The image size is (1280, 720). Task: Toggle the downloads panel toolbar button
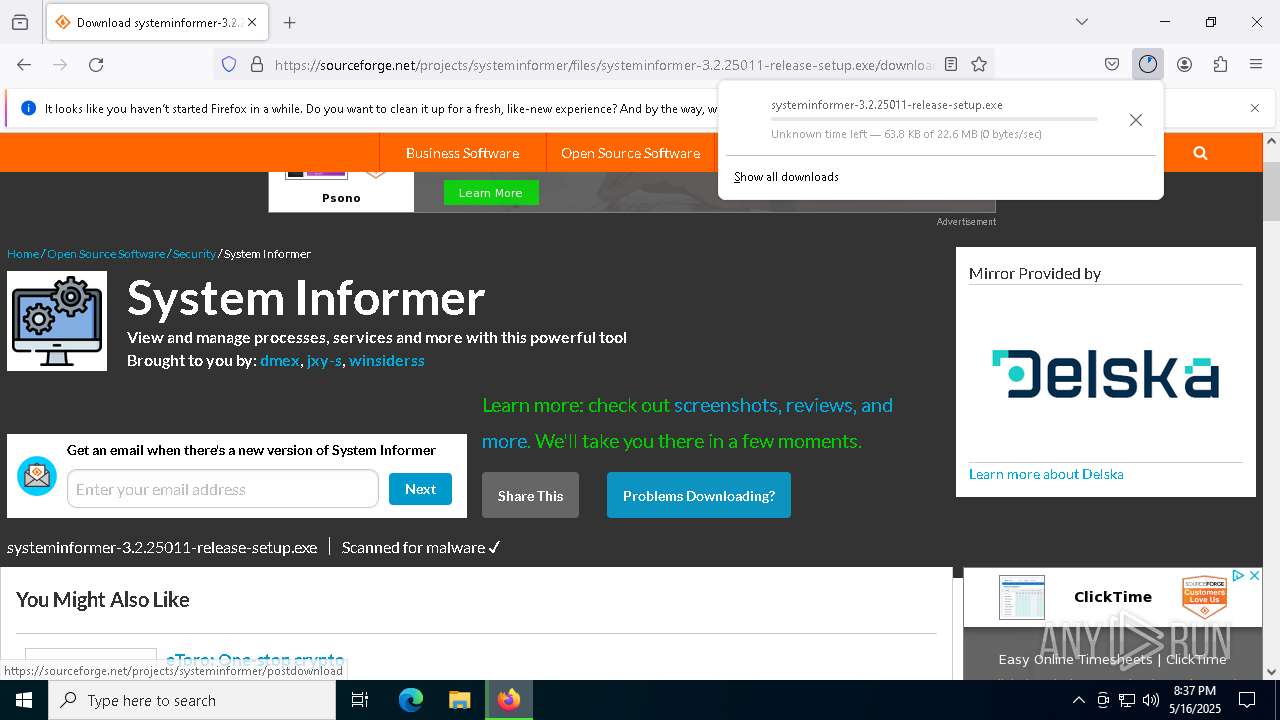point(1148,64)
